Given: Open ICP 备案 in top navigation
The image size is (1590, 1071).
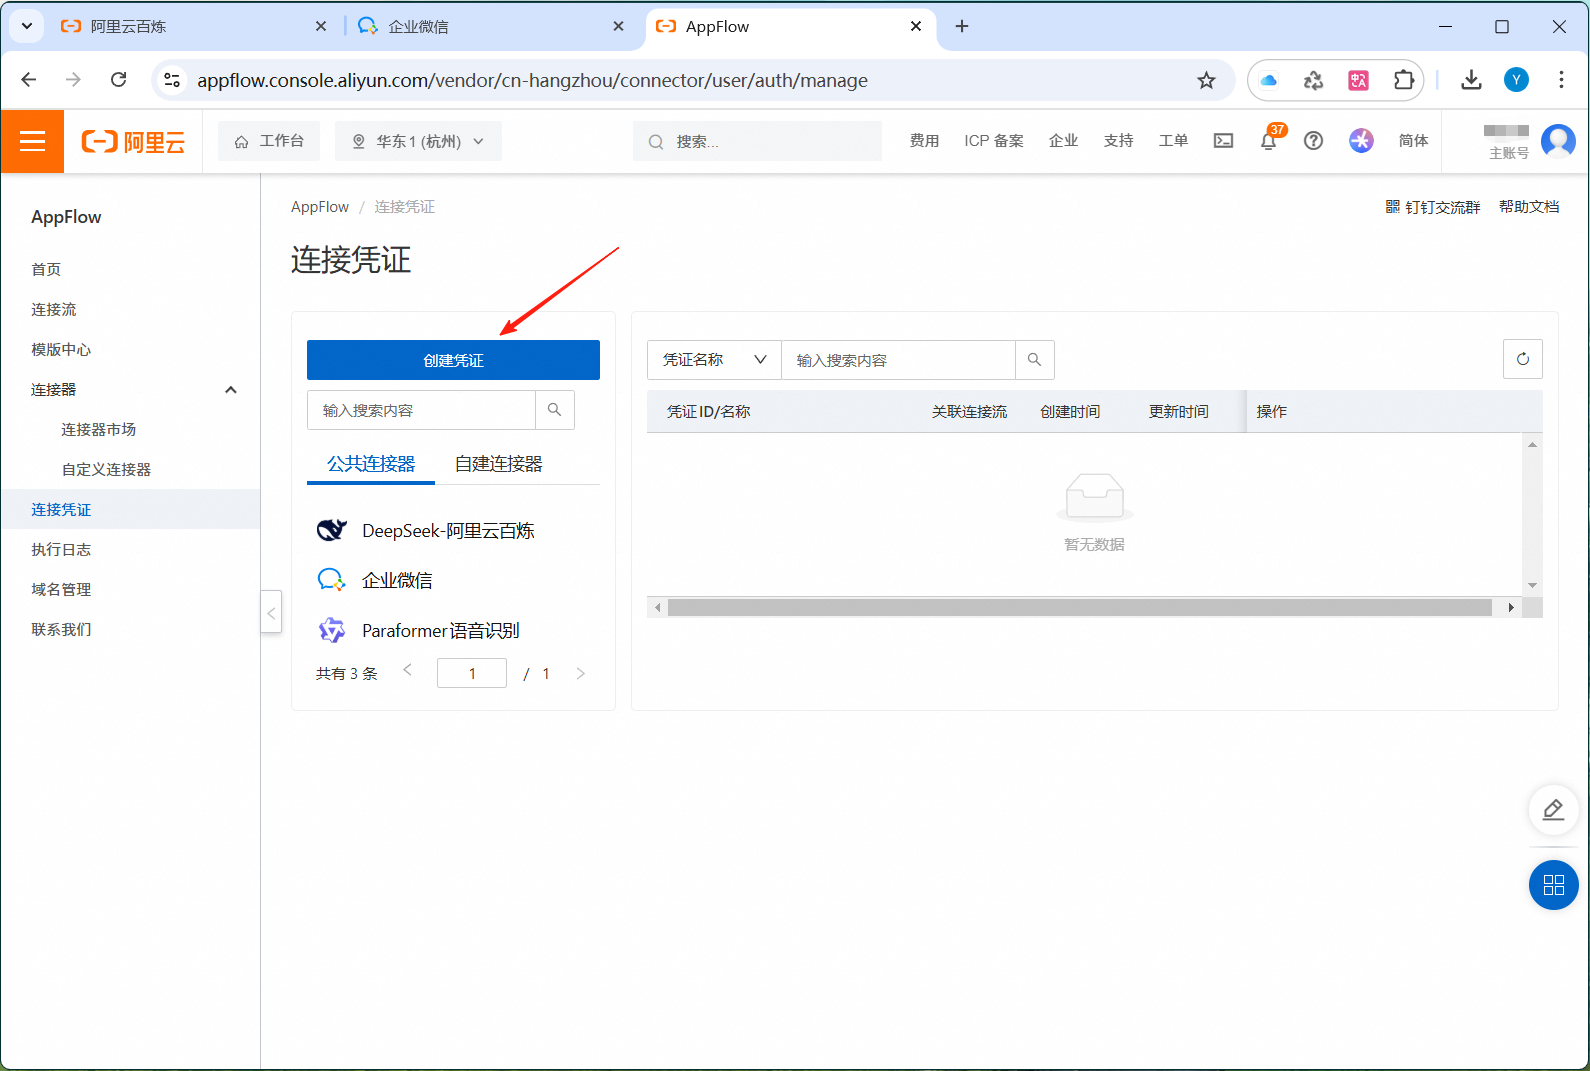Looking at the screenshot, I should tap(994, 141).
